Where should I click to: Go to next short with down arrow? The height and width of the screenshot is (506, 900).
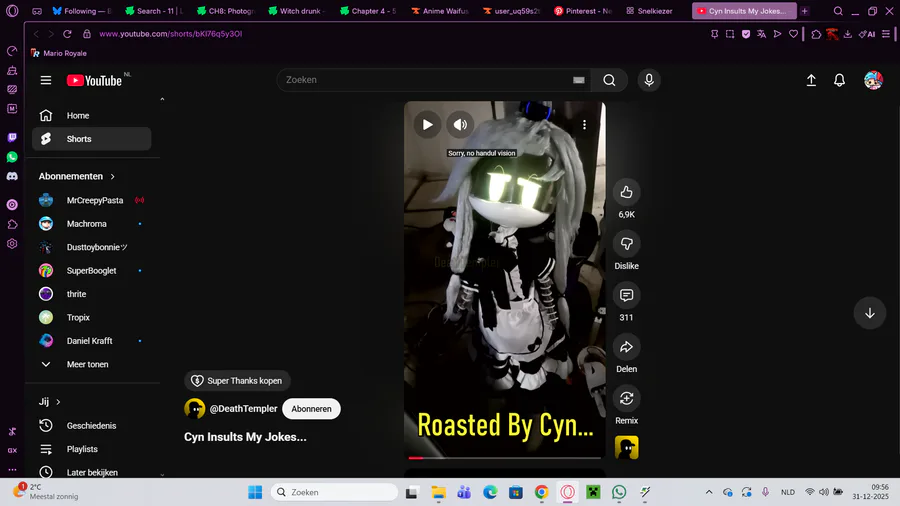pos(870,313)
